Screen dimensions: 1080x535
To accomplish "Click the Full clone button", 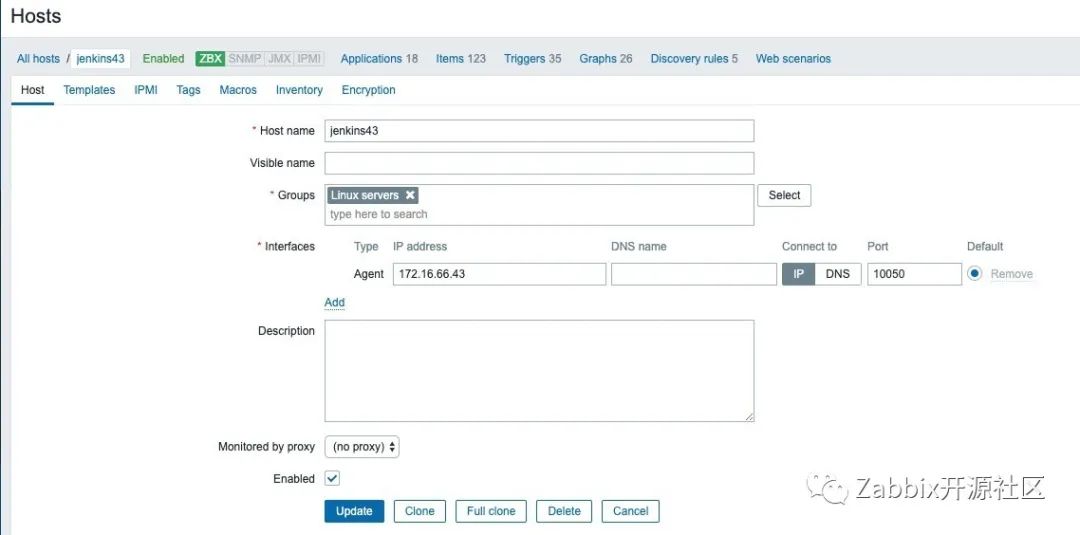I will 491,512.
